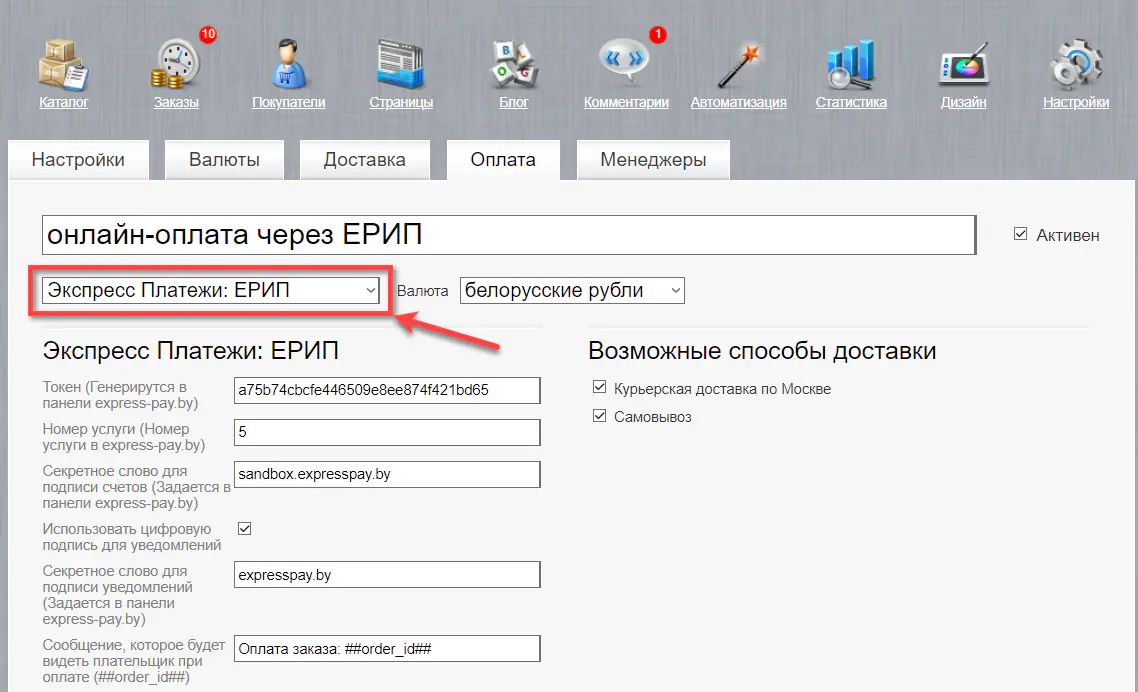Open the Настройки gear icon
The height and width of the screenshot is (692, 1138).
pos(1076,62)
